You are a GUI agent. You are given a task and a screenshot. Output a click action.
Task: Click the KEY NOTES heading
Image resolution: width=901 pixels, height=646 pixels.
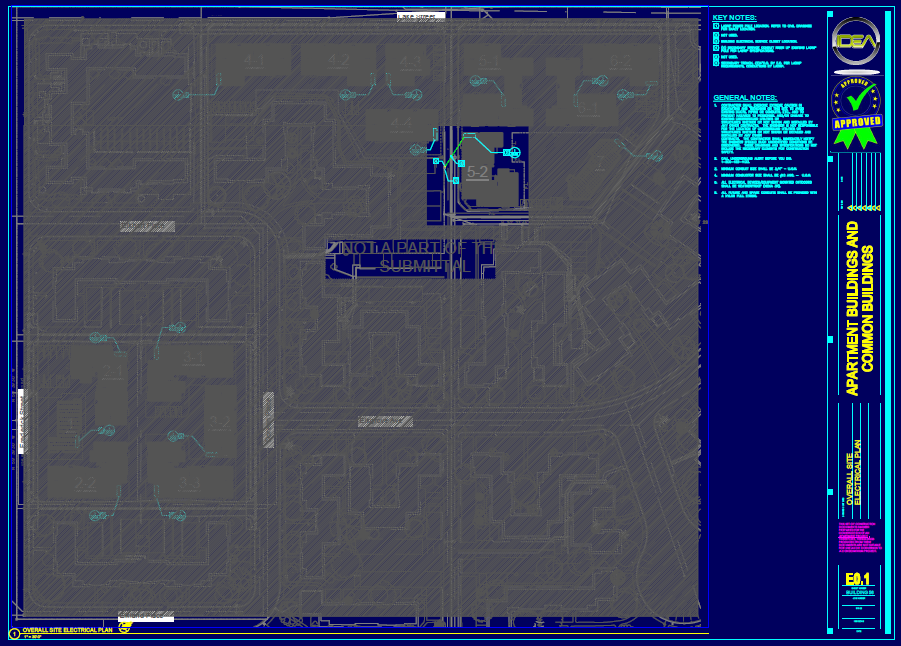click(x=734, y=17)
